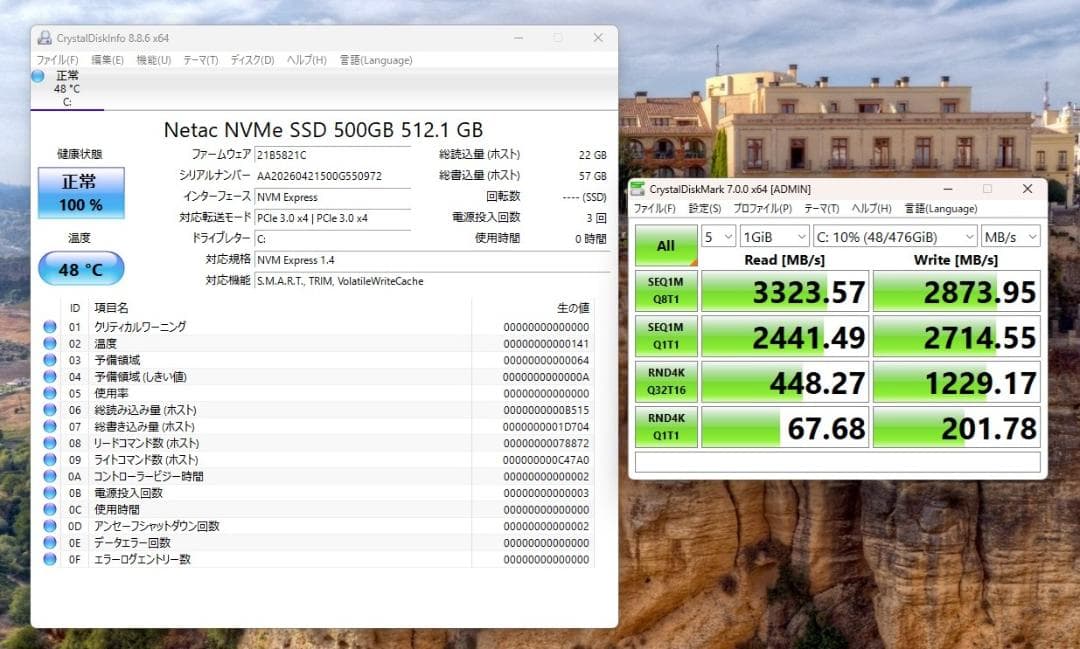This screenshot has width=1080, height=649.
Task: Open 言語(Language) menu in CrystalDiskMark
Action: click(x=941, y=208)
